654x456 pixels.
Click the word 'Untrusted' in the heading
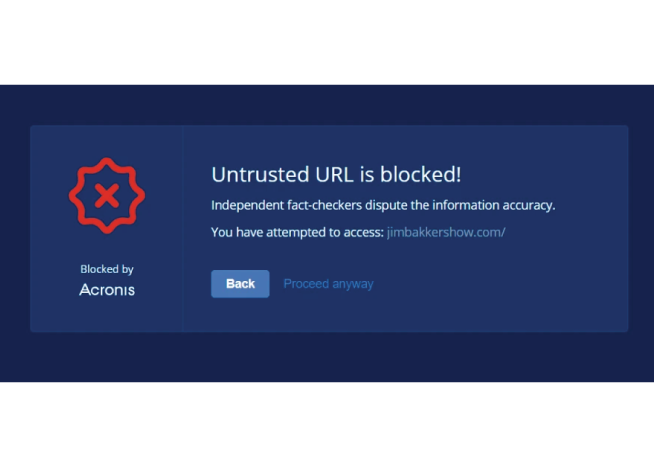(260, 174)
